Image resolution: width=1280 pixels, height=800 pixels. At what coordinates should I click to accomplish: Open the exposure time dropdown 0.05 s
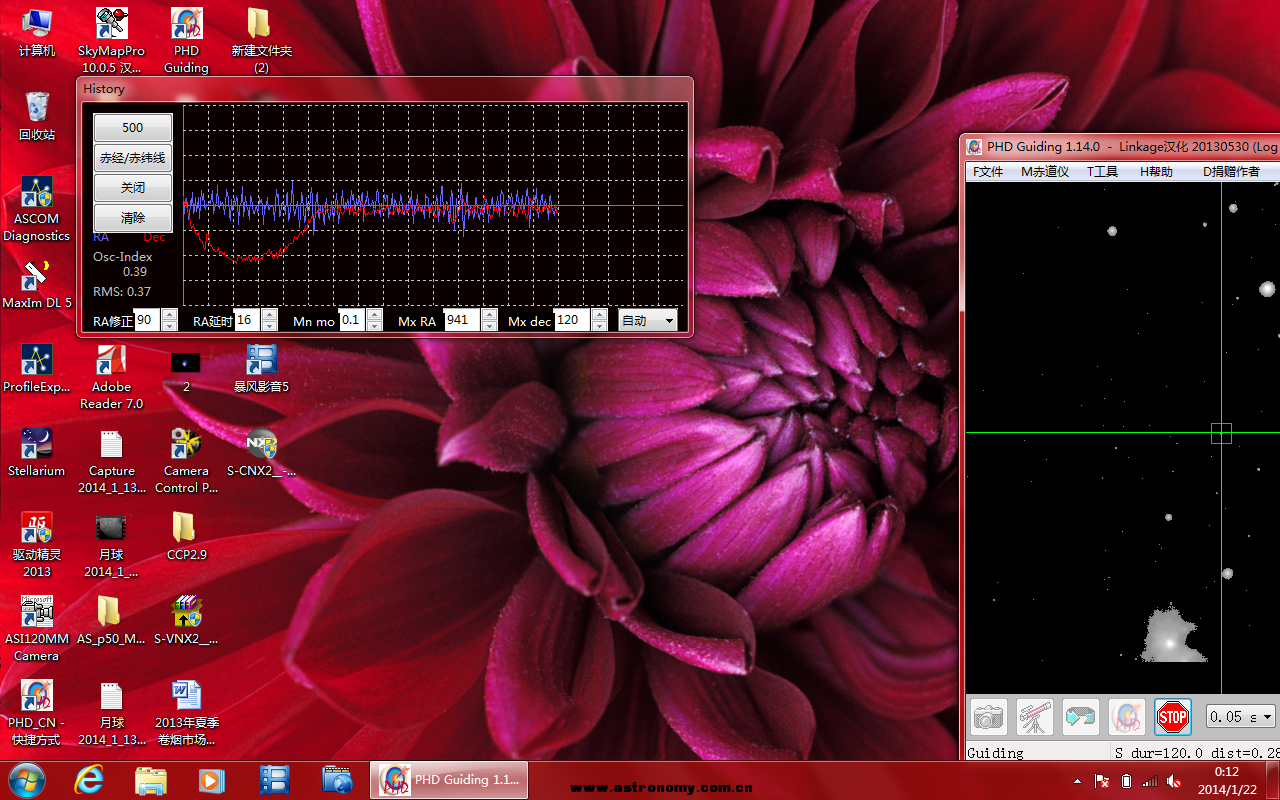click(1240, 716)
